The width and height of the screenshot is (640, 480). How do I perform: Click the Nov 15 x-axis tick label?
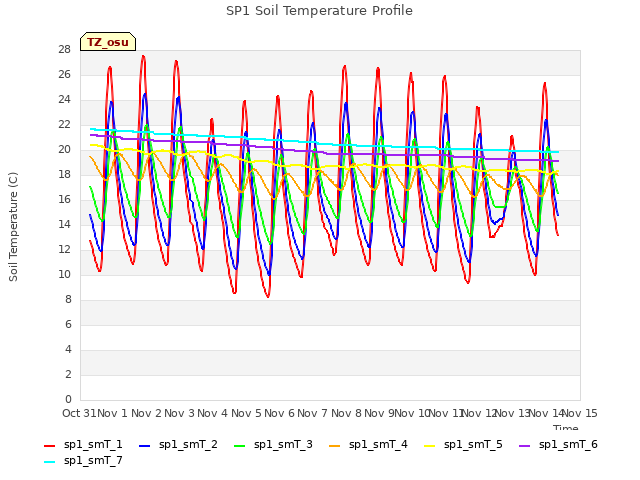(580, 413)
